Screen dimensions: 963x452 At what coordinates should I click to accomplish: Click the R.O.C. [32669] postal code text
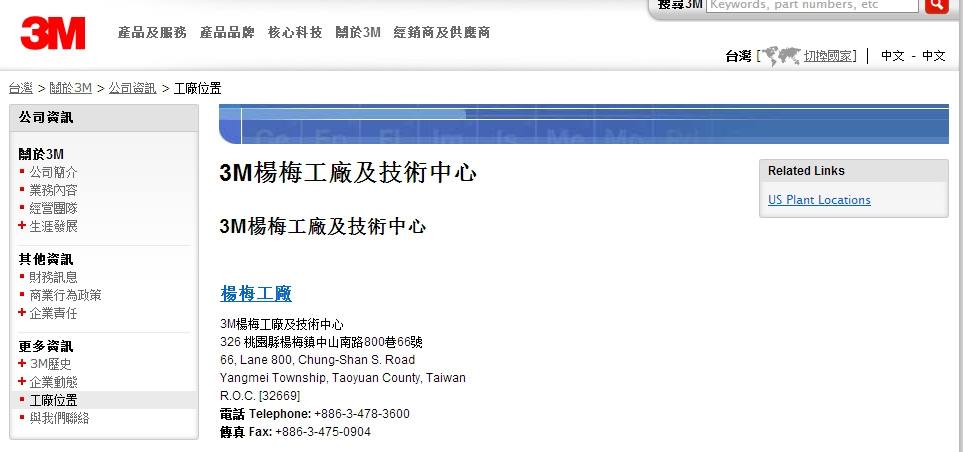[260, 396]
